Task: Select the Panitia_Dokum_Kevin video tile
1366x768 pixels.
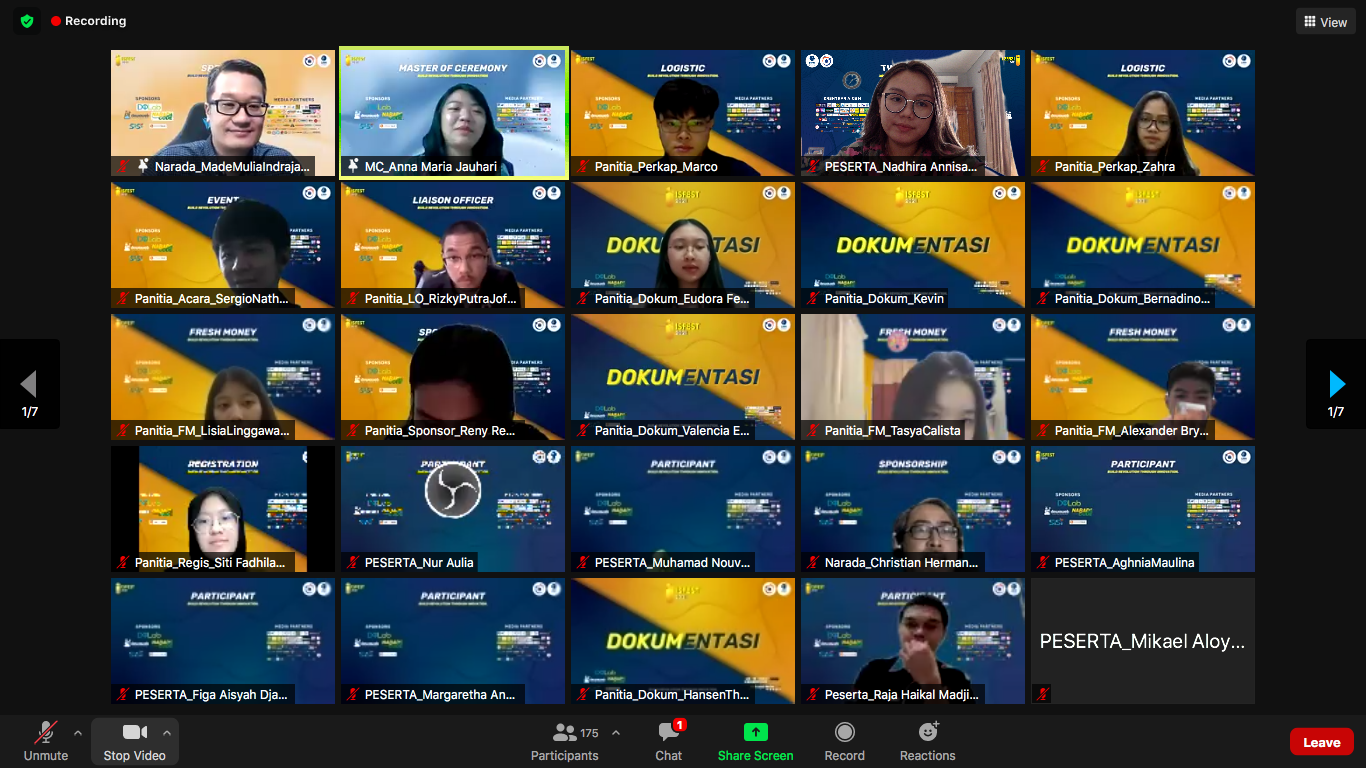Action: pos(913,244)
